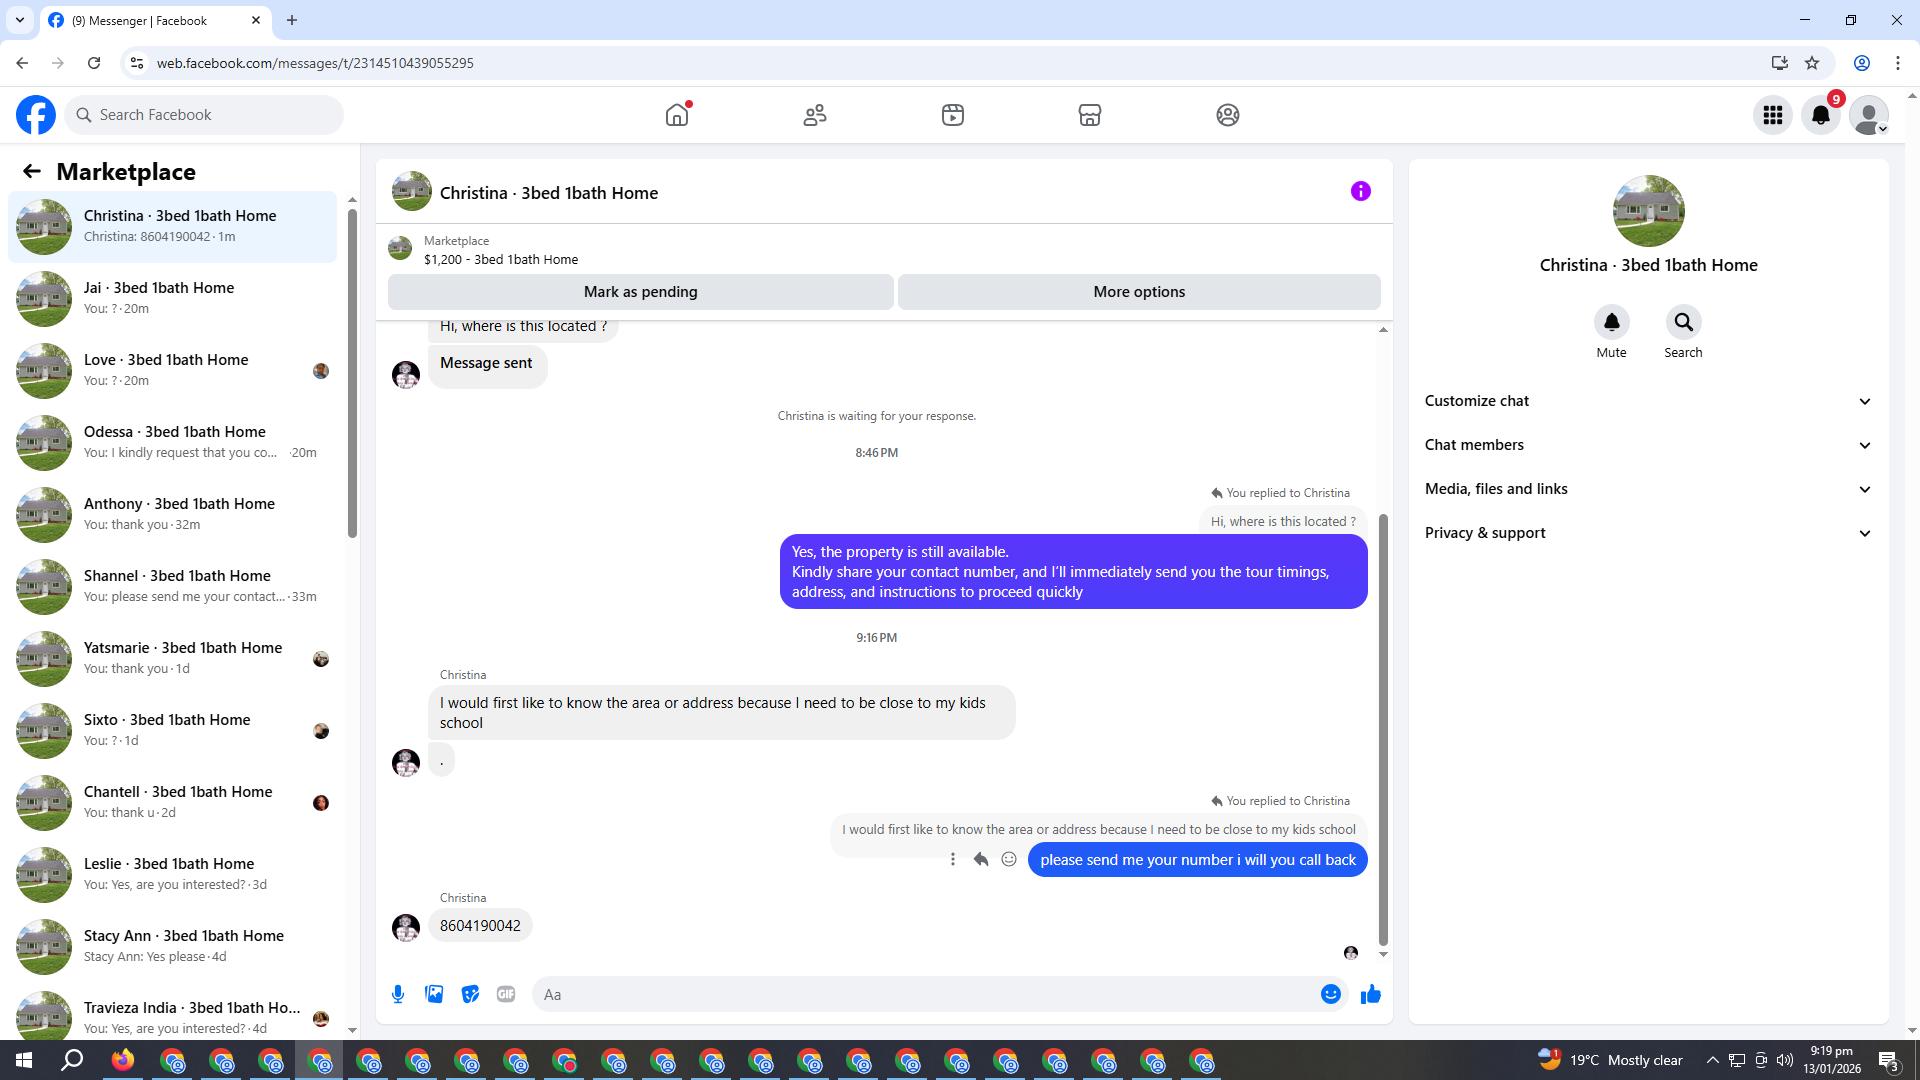Open Facebook notifications bell
The width and height of the screenshot is (1920, 1080).
pos(1821,115)
